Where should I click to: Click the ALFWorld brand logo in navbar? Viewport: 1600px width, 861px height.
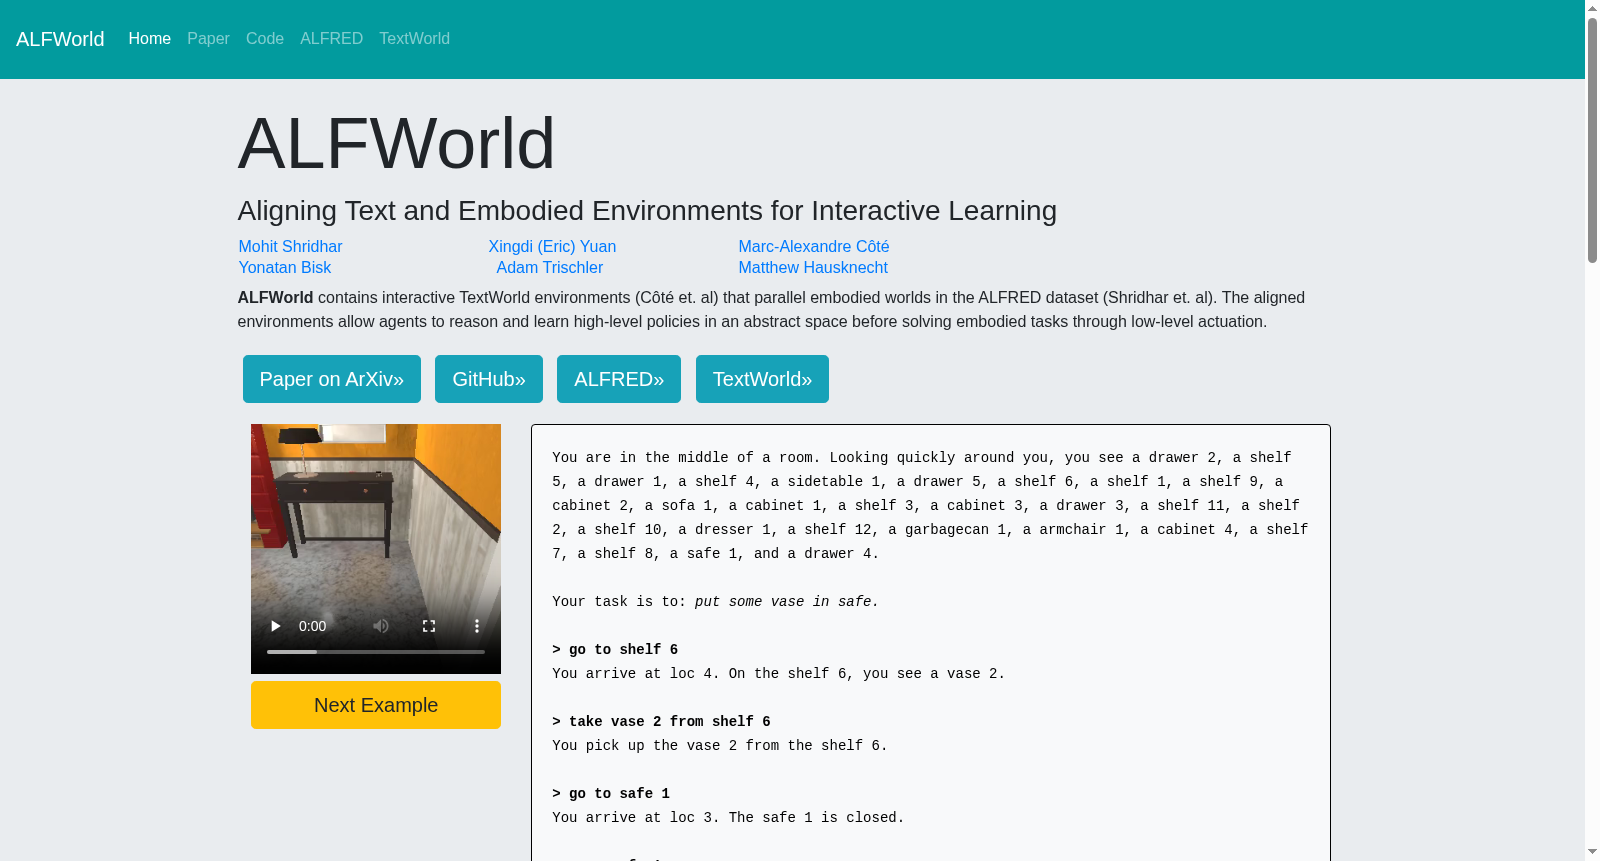point(60,39)
